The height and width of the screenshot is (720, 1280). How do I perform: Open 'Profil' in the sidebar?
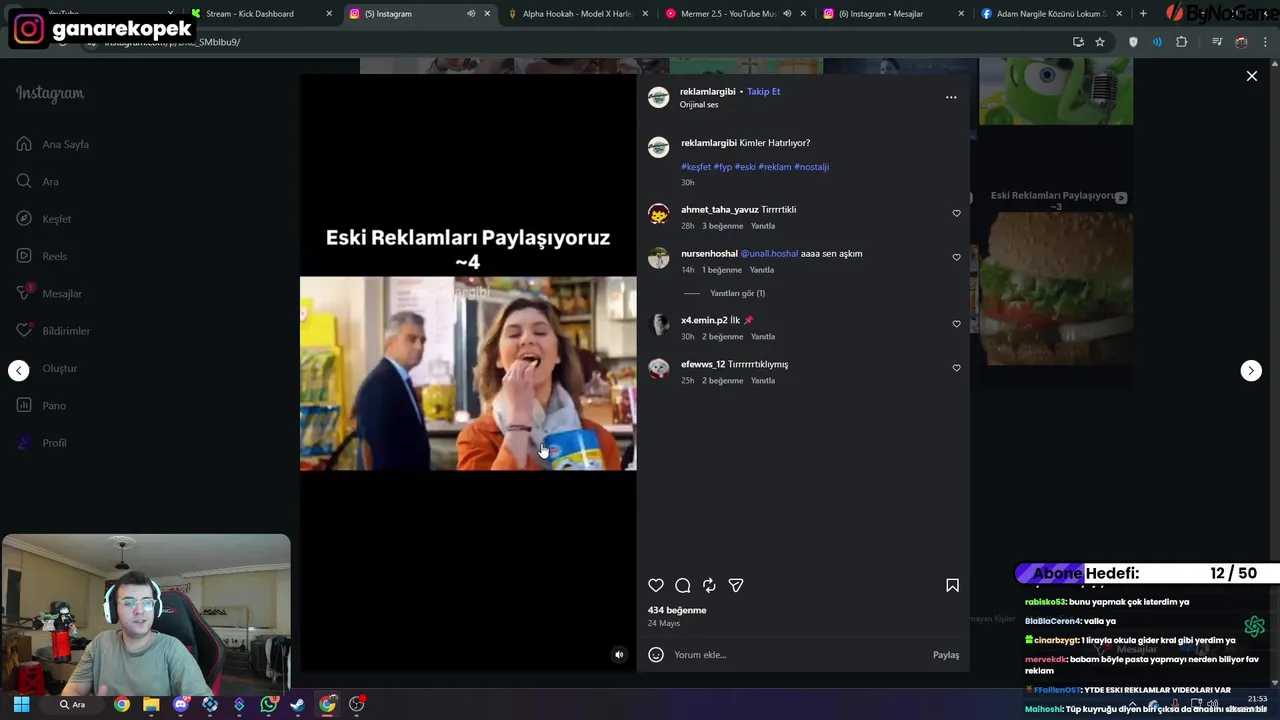coord(42,443)
